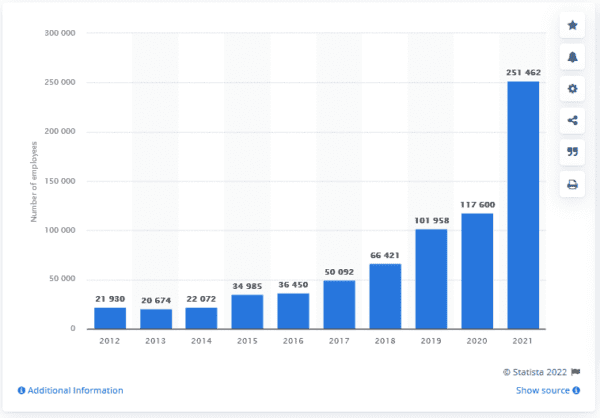
Task: Open the citation quote icon
Action: click(x=572, y=152)
